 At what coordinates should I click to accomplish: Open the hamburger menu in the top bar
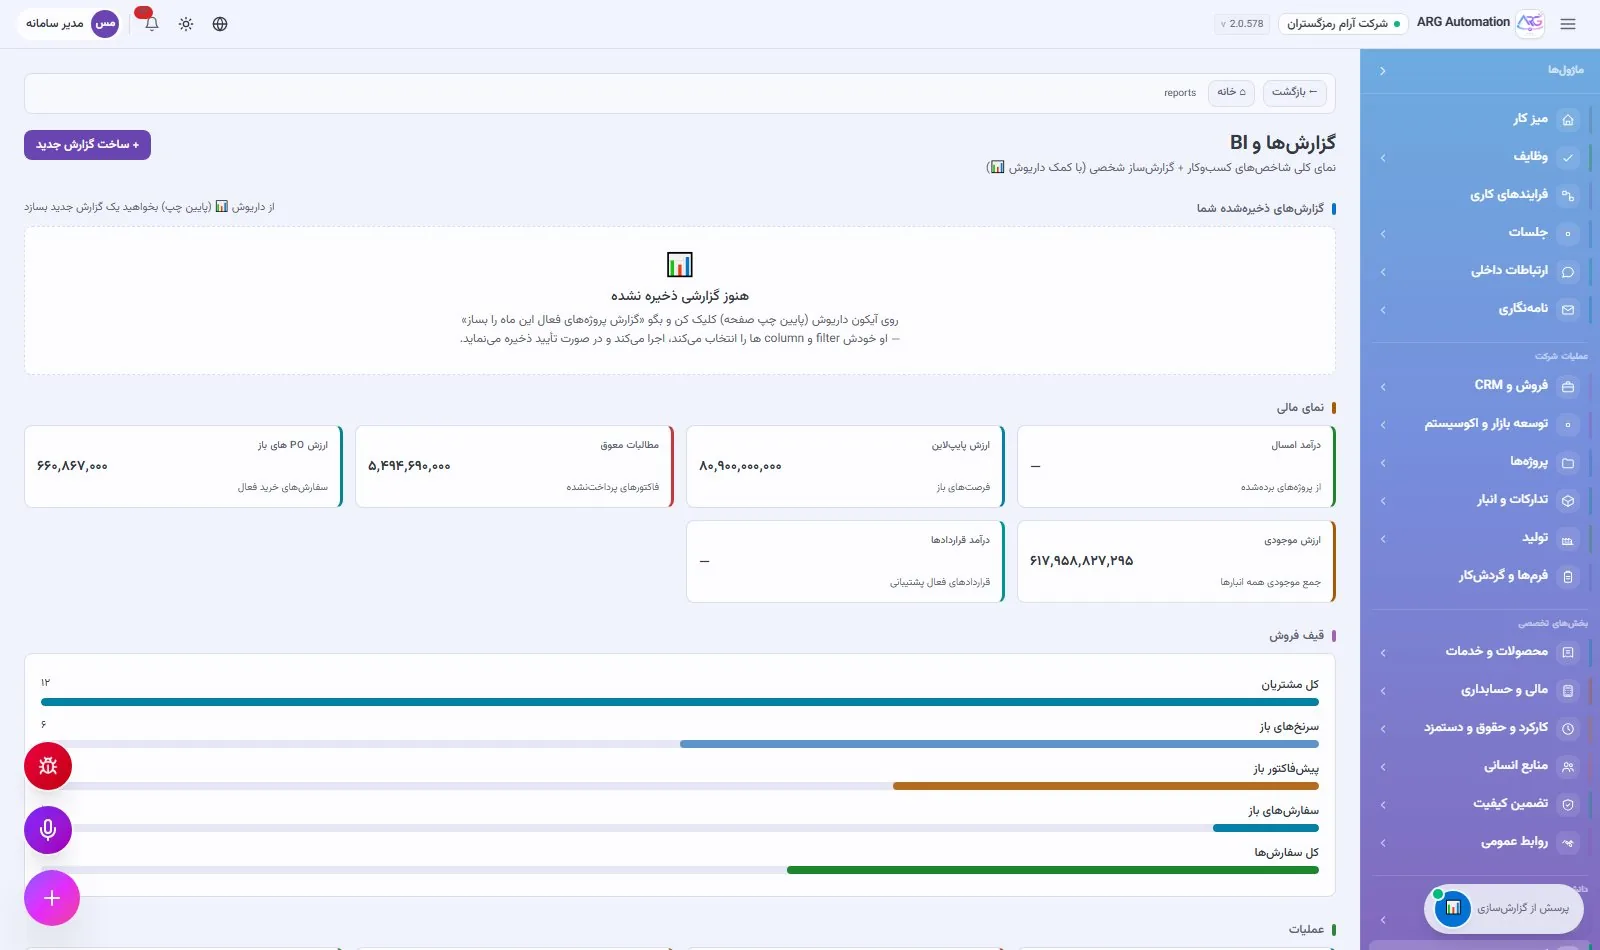[x=1568, y=24]
